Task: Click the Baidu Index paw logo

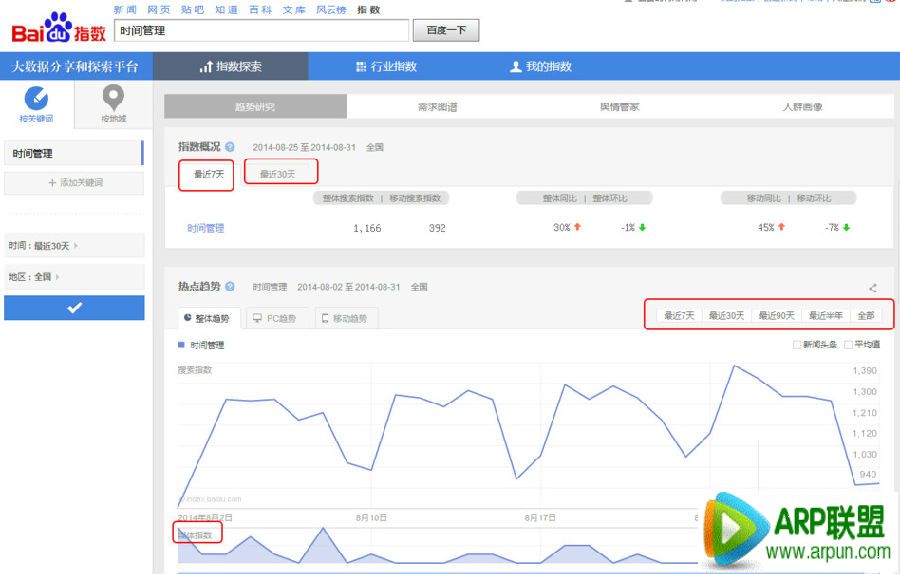Action: [58, 29]
